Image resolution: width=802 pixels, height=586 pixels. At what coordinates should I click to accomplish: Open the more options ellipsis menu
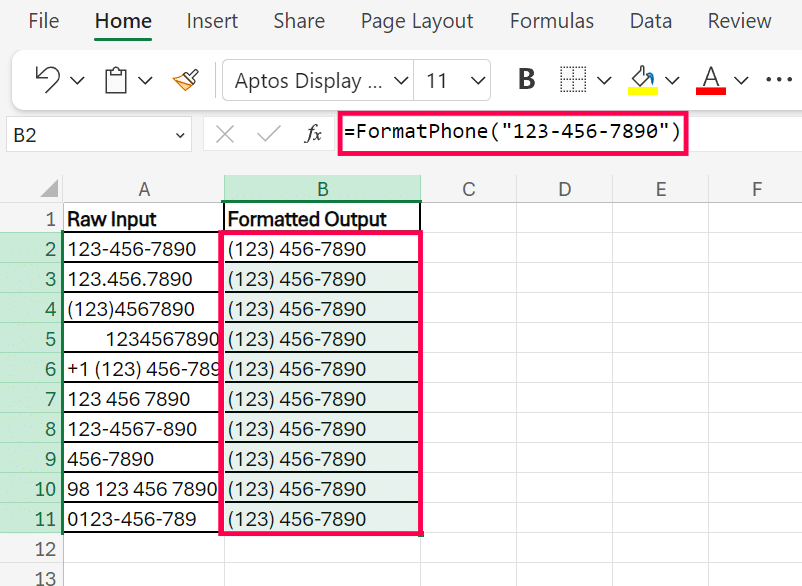pyautogui.click(x=779, y=79)
